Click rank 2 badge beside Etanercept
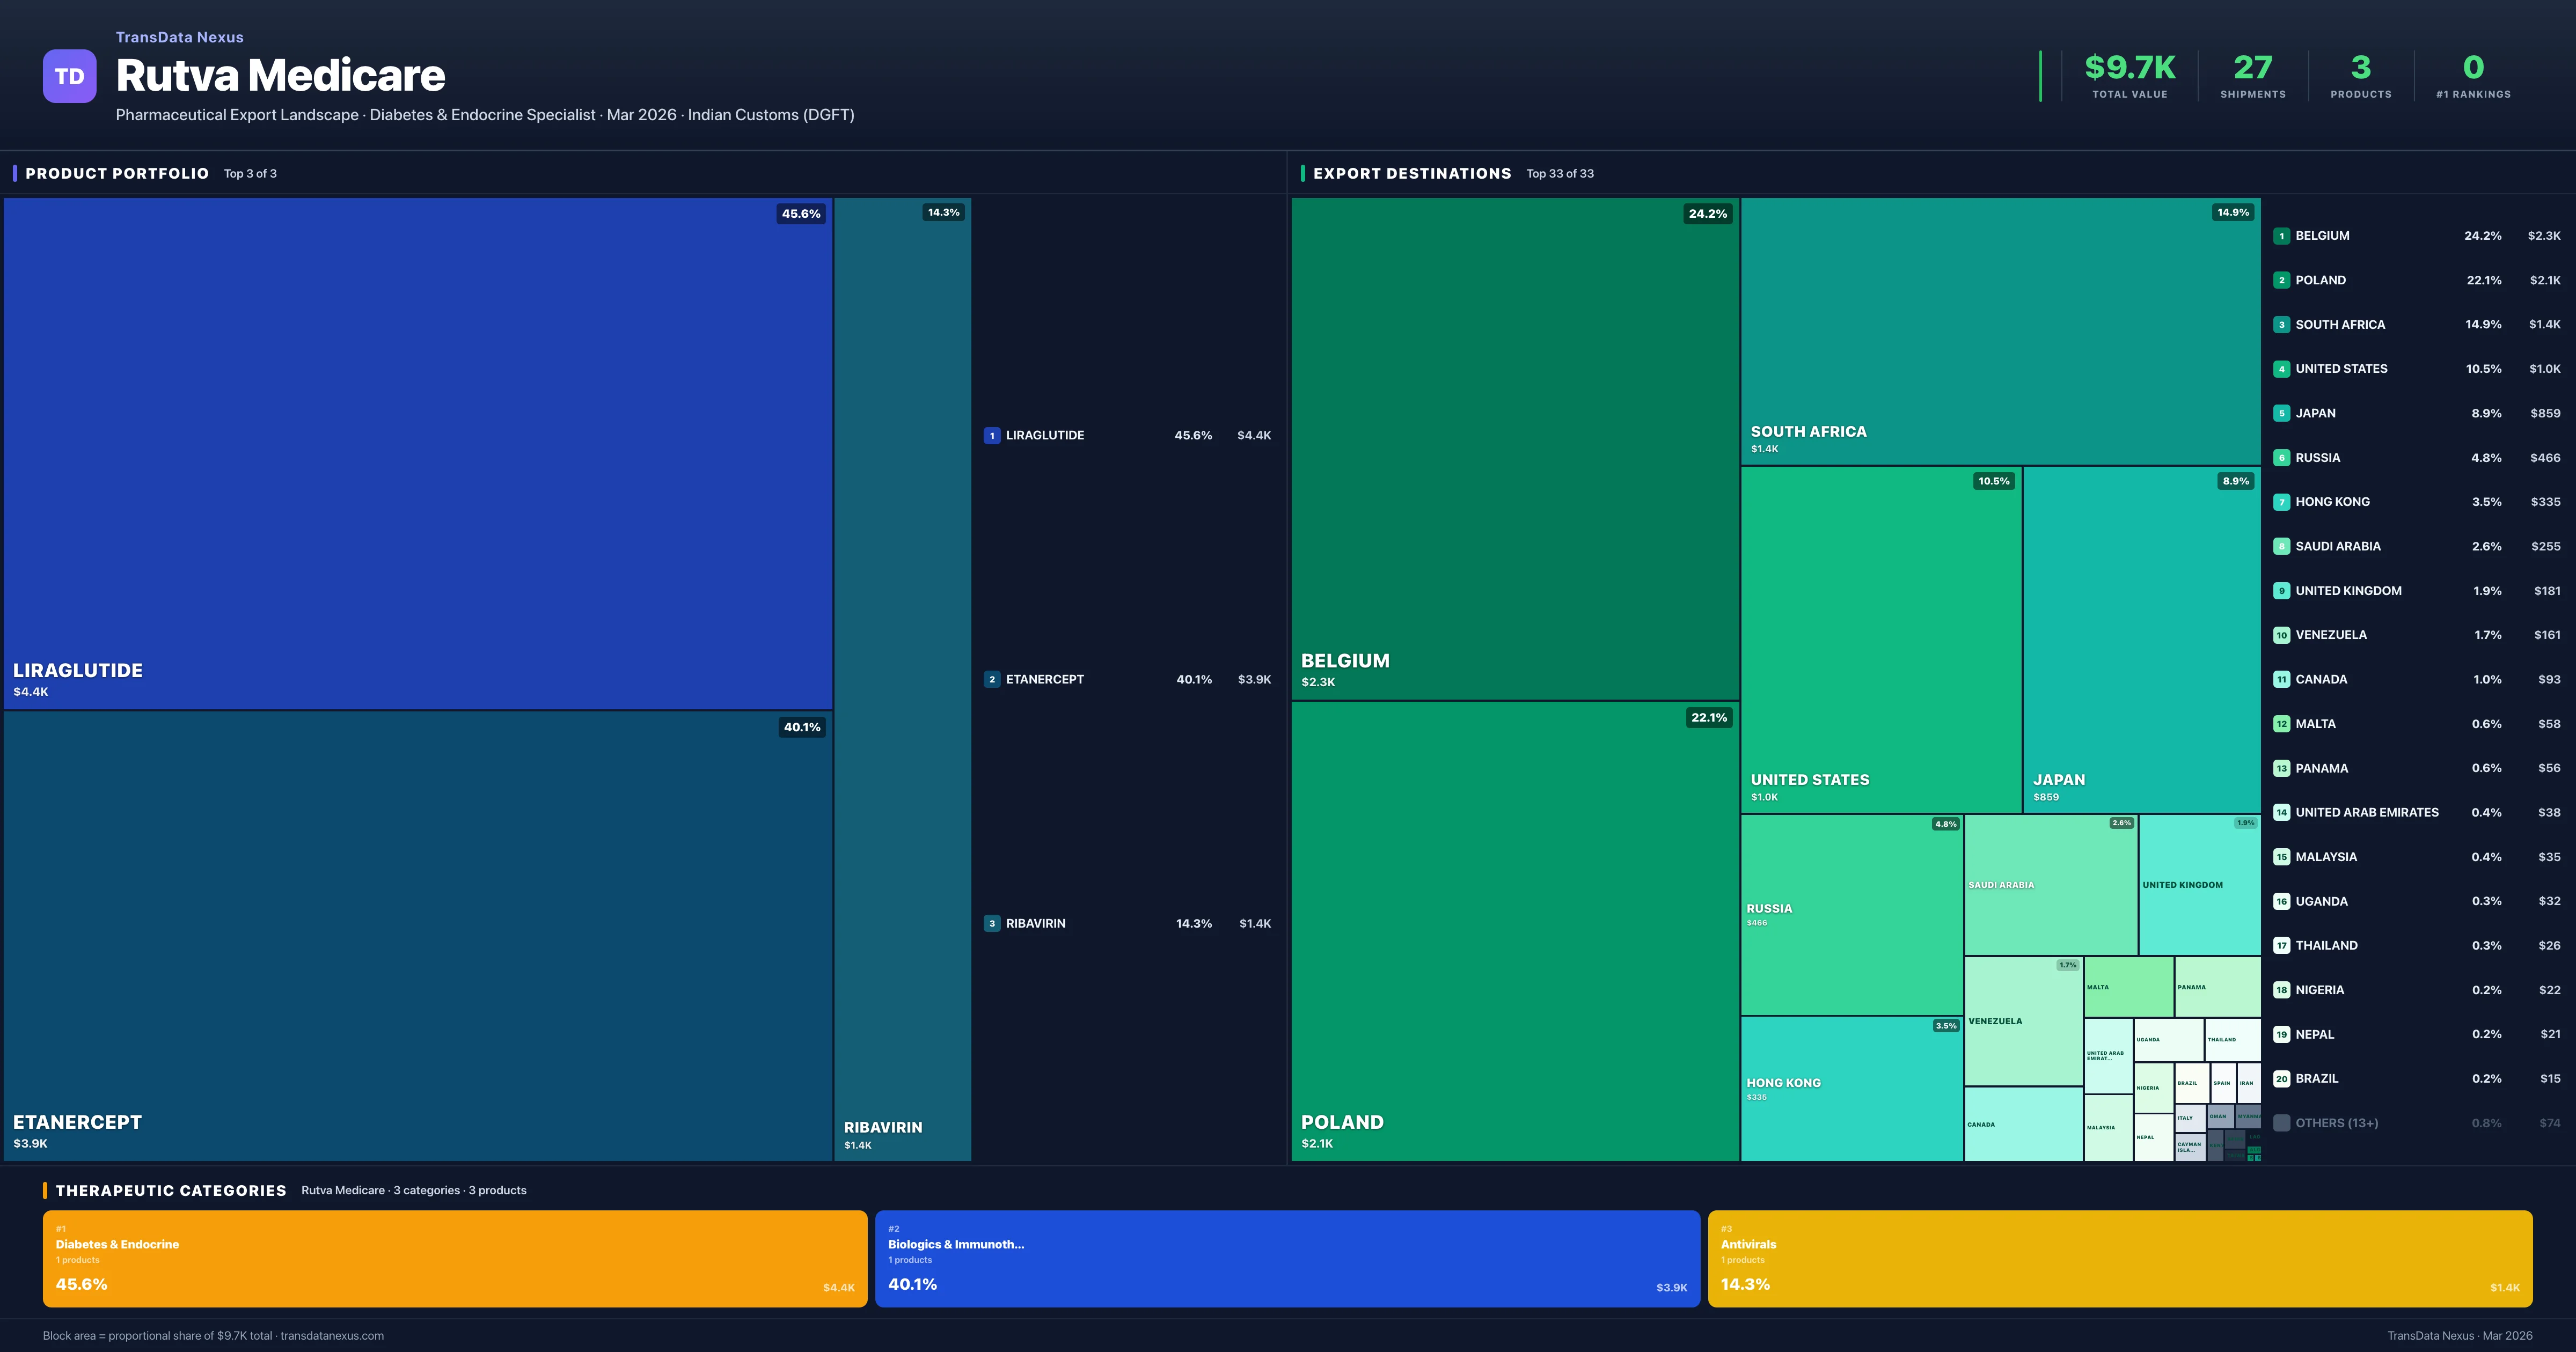The image size is (2576, 1352). [x=991, y=679]
